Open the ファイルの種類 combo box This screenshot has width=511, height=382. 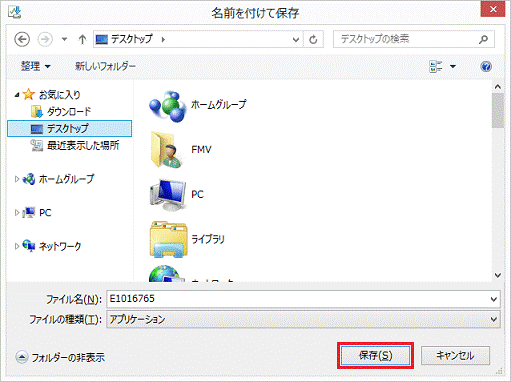pyautogui.click(x=303, y=319)
